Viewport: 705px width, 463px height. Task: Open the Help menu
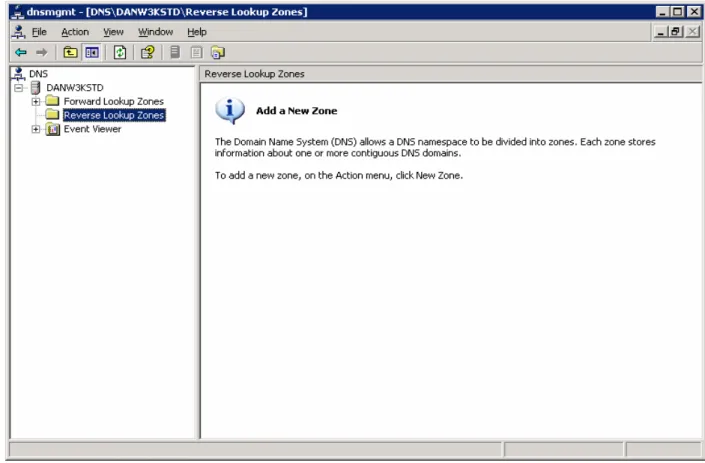[196, 32]
